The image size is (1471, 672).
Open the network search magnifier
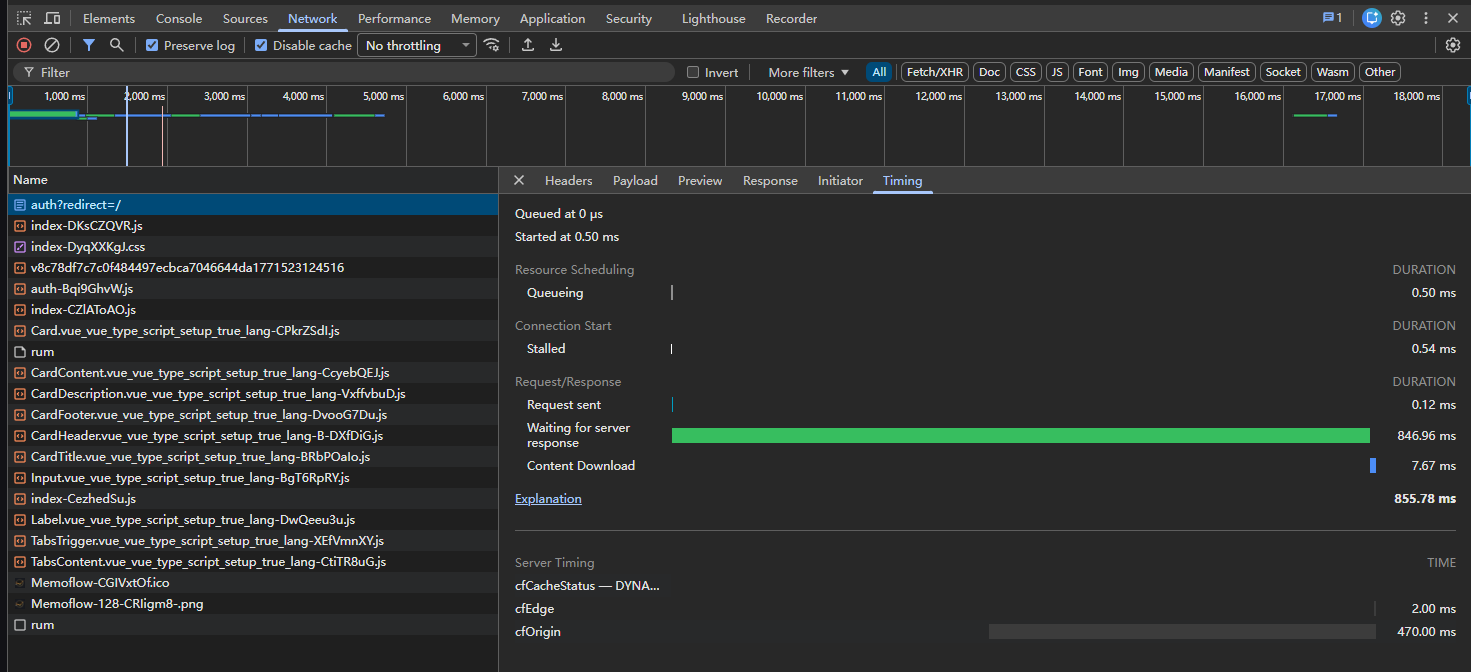pyautogui.click(x=117, y=45)
